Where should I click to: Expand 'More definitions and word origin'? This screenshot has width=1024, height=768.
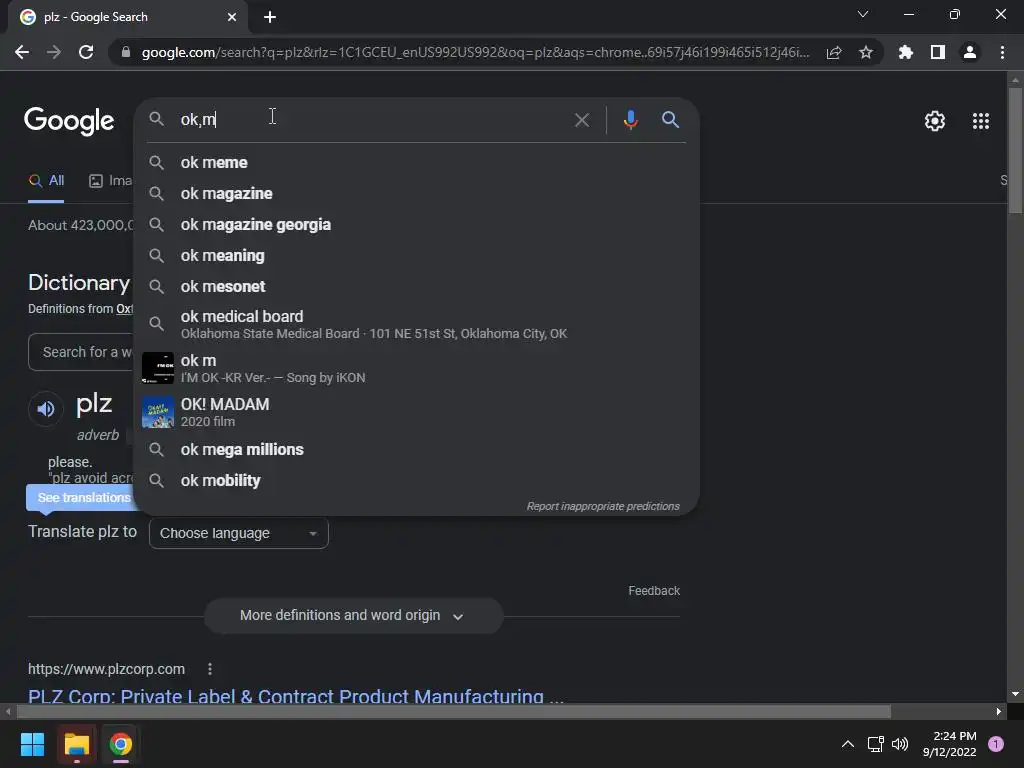pos(353,616)
